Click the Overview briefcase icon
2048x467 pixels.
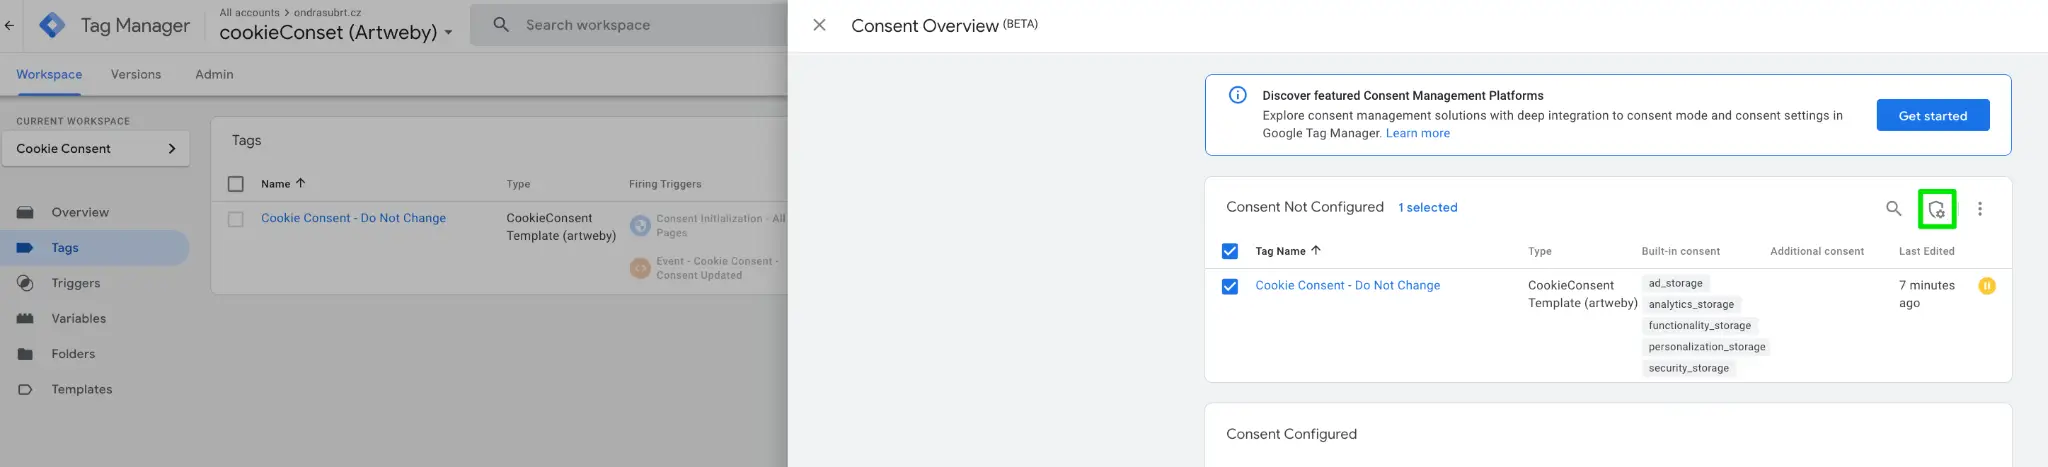pyautogui.click(x=26, y=212)
